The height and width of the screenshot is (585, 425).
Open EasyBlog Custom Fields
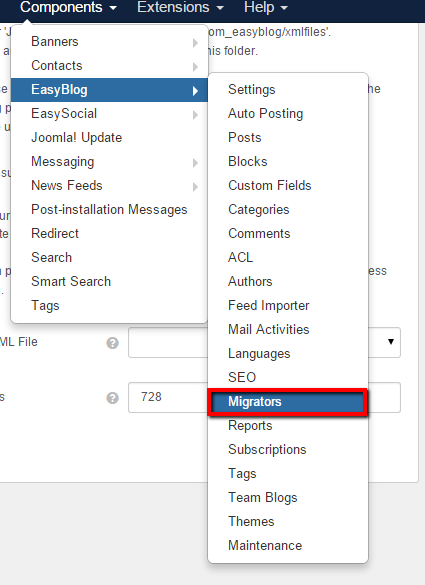[288, 186]
